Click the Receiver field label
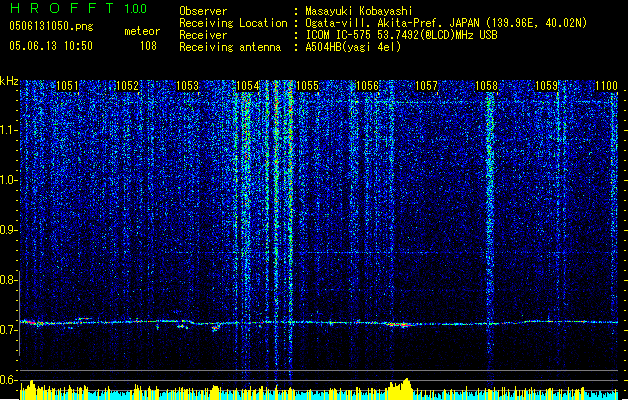The image size is (629, 400). pos(203,35)
